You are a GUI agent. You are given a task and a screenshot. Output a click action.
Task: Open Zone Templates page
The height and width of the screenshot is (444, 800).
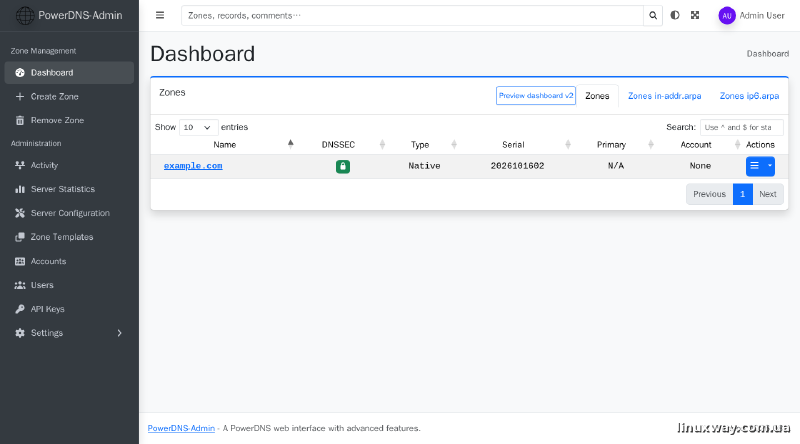pos(69,237)
